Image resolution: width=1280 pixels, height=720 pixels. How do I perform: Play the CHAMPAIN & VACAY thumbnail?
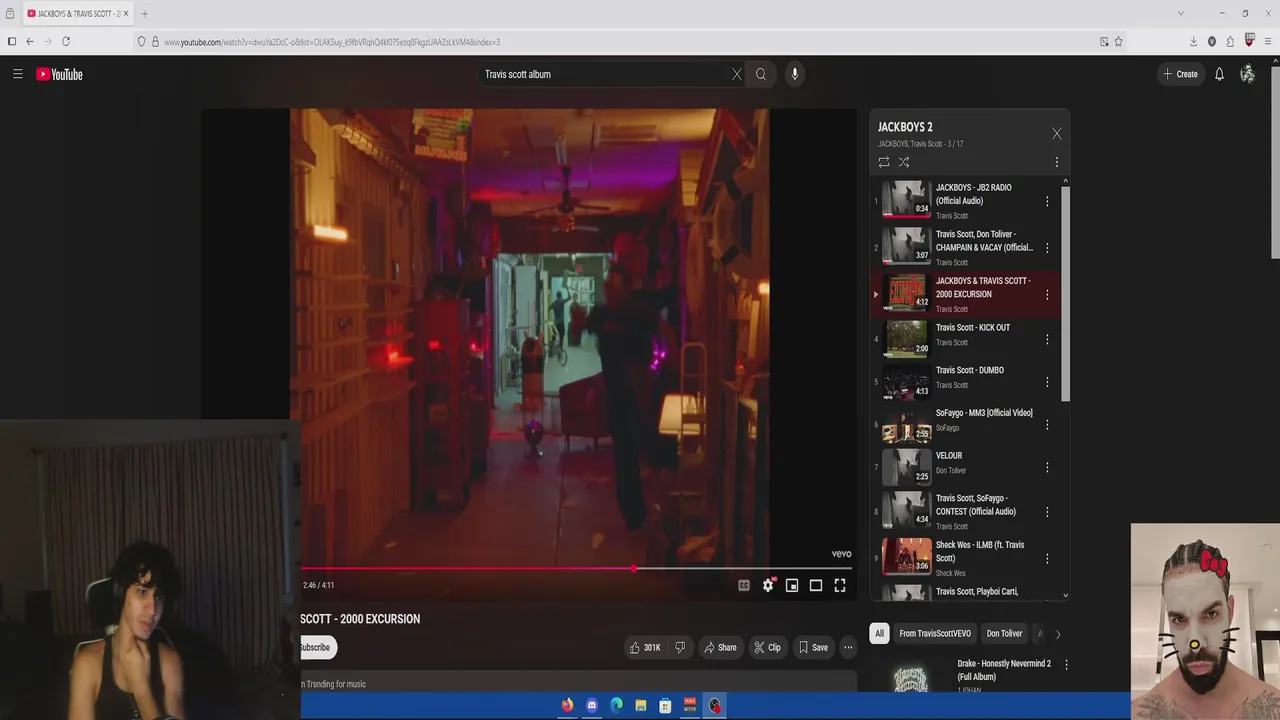click(906, 245)
